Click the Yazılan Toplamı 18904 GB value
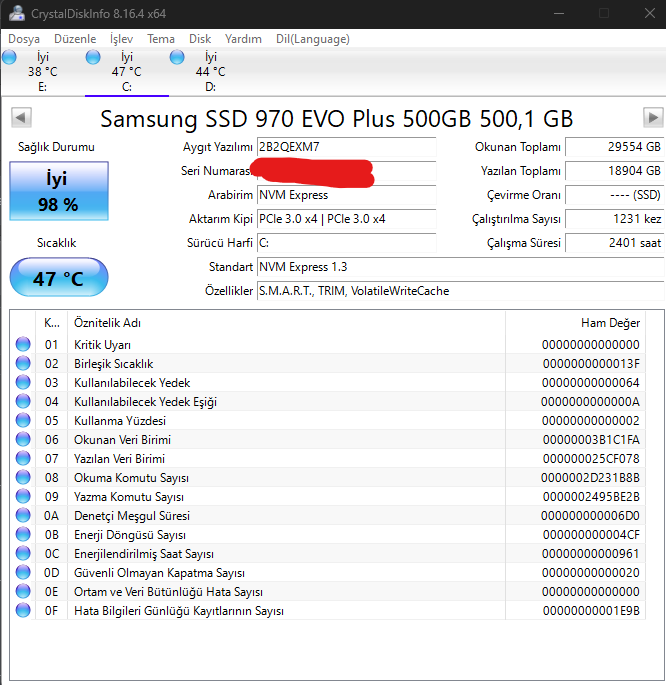The height and width of the screenshot is (685, 666). coord(614,171)
